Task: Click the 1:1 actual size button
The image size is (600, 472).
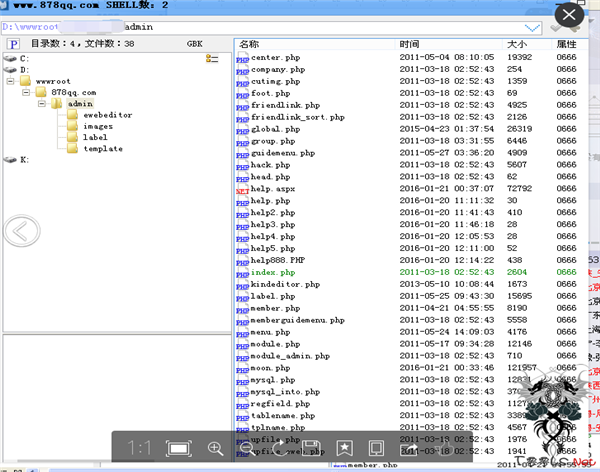Action: [140, 449]
